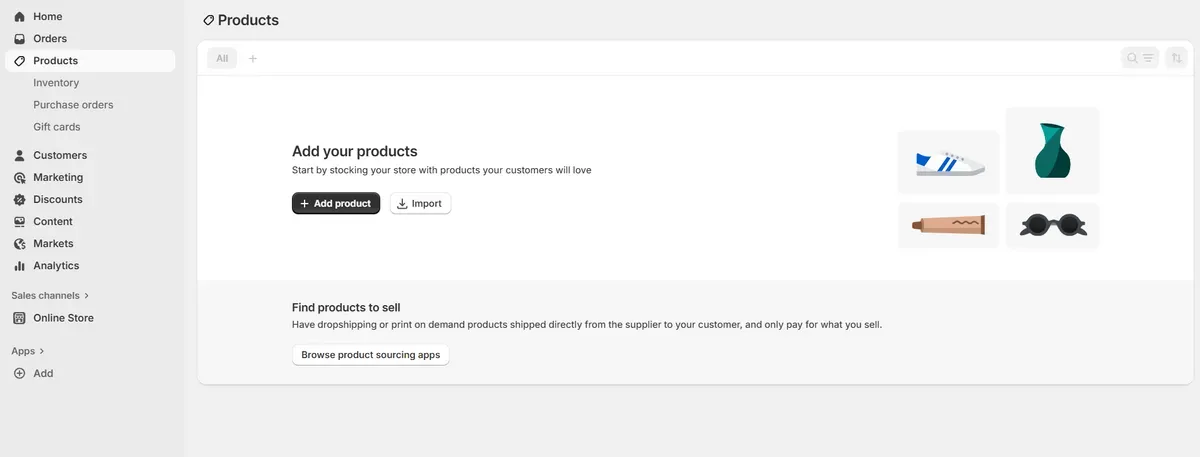This screenshot has width=1200, height=457.
Task: Click the Add product button
Action: (336, 203)
